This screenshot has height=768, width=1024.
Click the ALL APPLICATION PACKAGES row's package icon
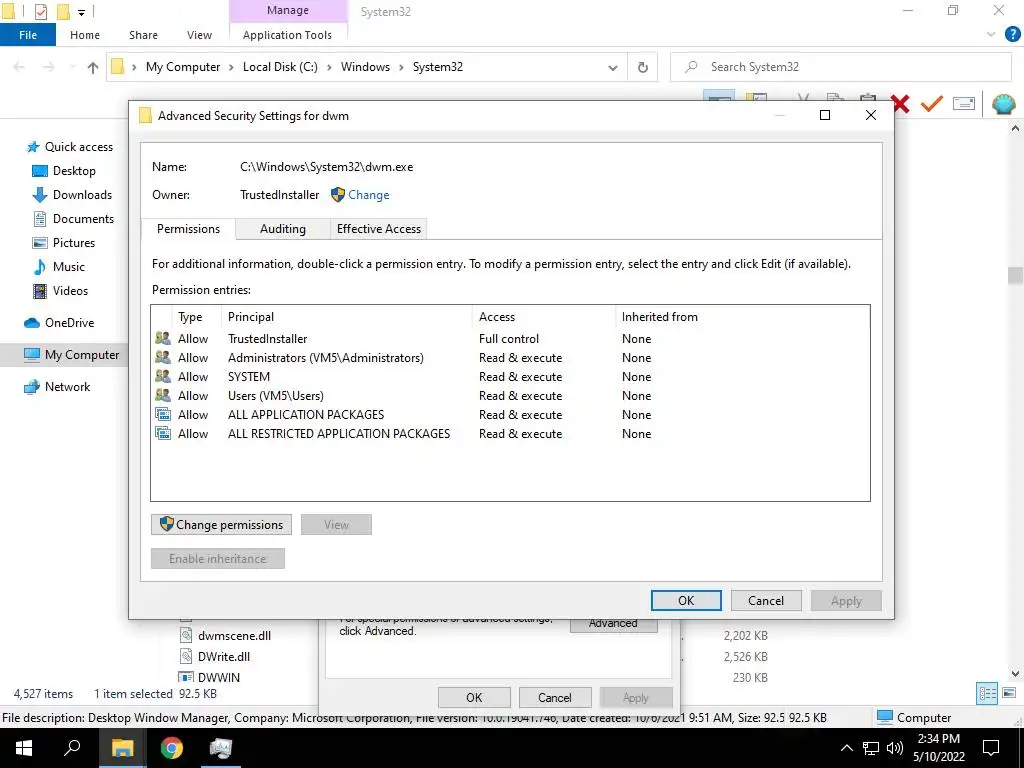click(163, 414)
